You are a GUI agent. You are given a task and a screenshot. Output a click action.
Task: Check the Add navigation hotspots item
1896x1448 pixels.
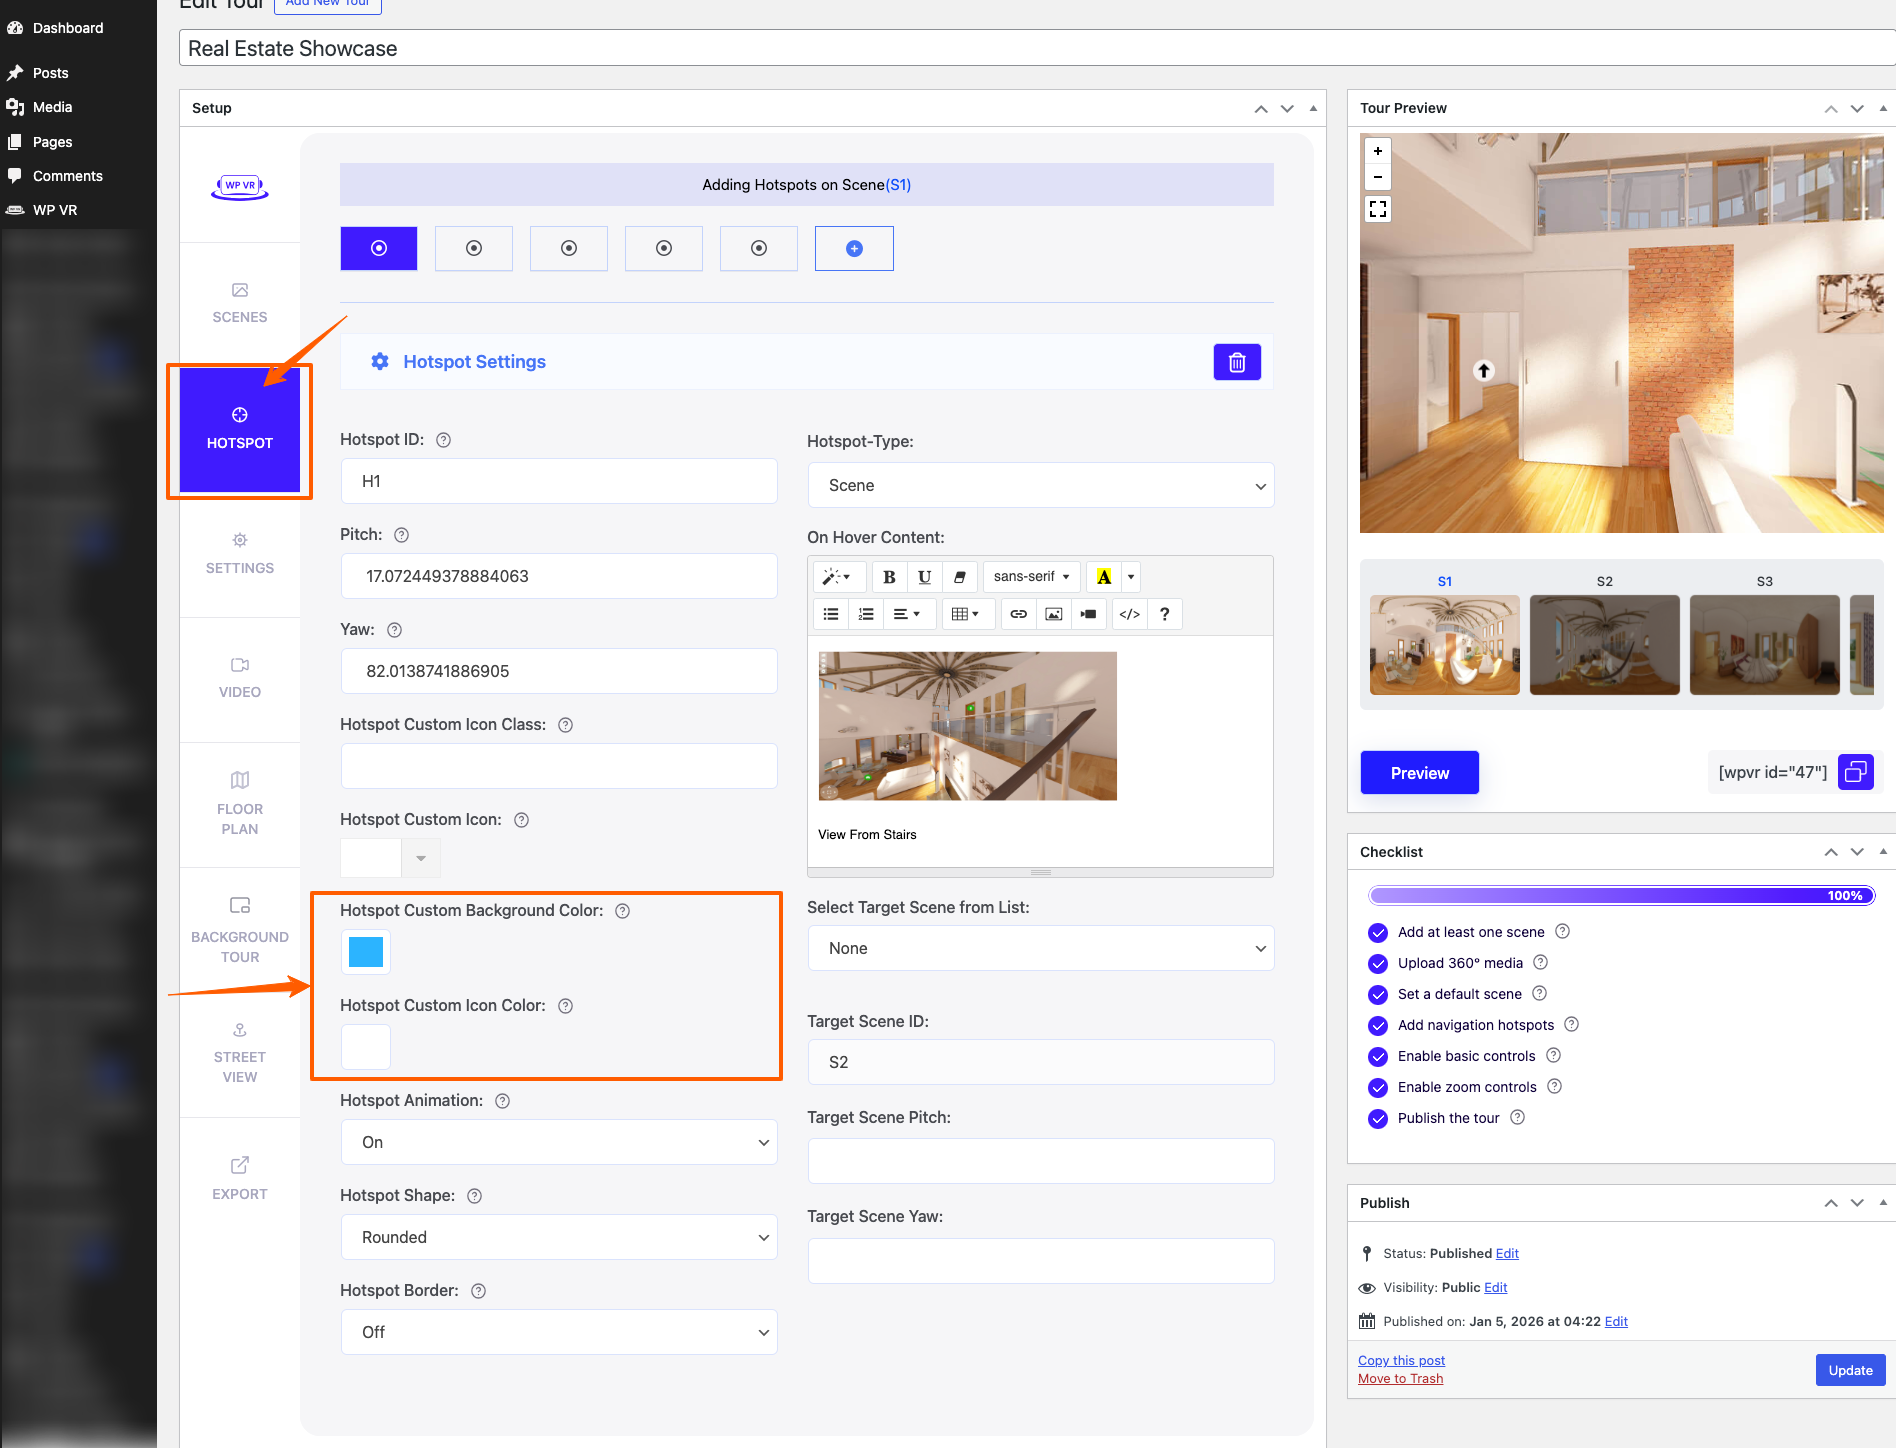[1377, 1025]
